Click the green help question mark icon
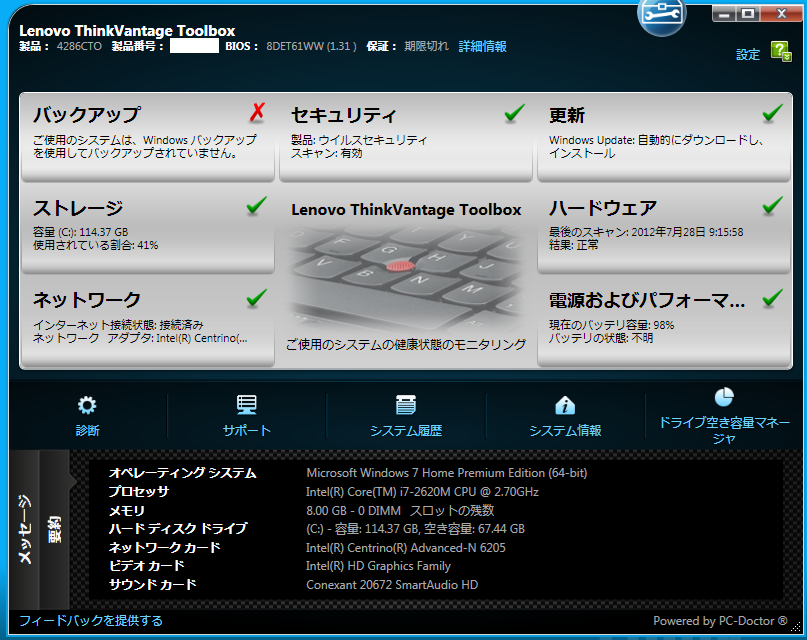Image resolution: width=807 pixels, height=640 pixels. [781, 51]
